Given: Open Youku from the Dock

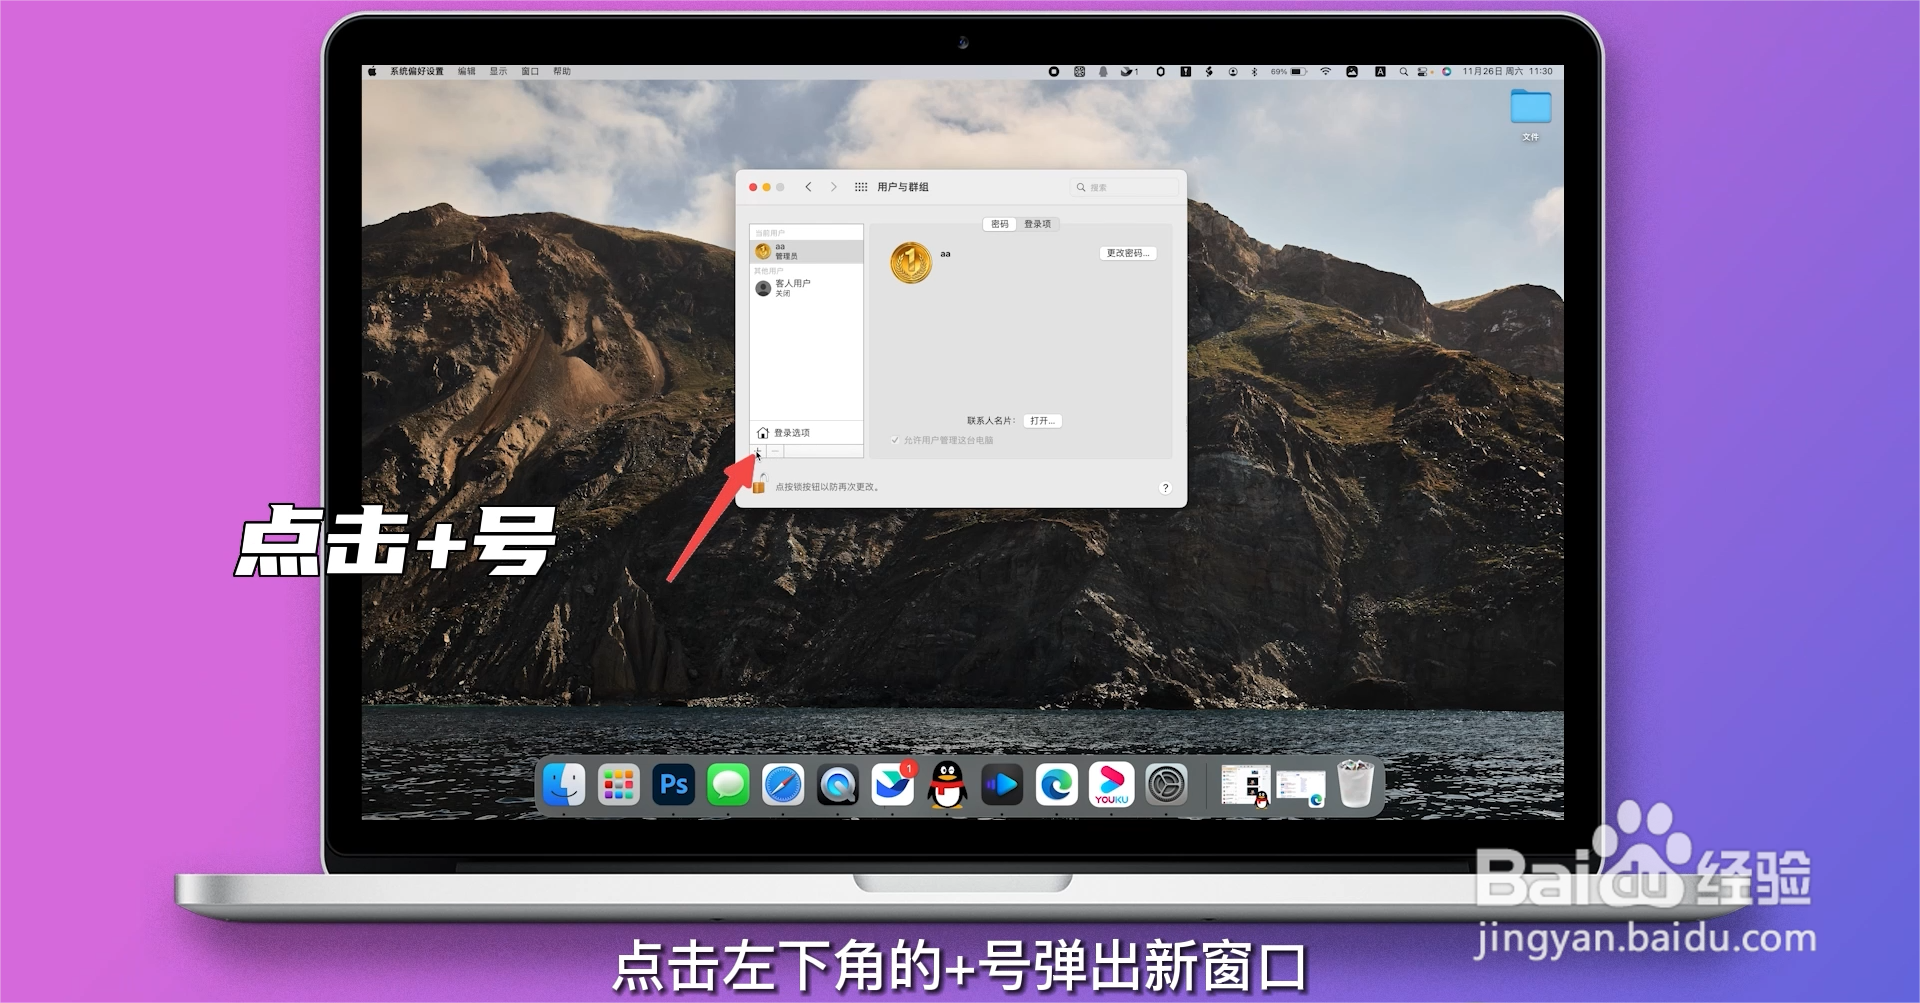Looking at the screenshot, I should pos(1112,786).
